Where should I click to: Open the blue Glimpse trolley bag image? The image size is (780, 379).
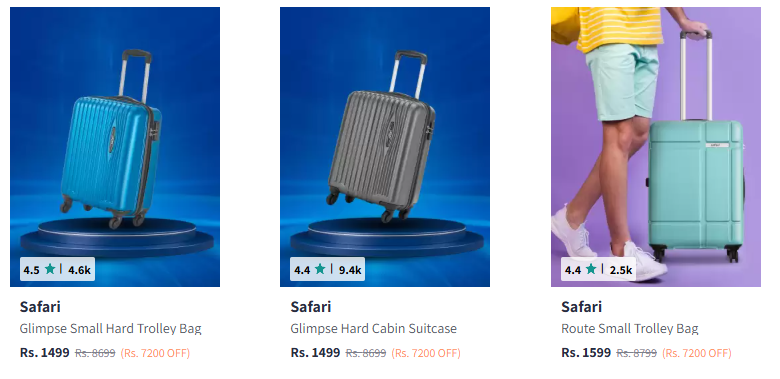point(115,147)
